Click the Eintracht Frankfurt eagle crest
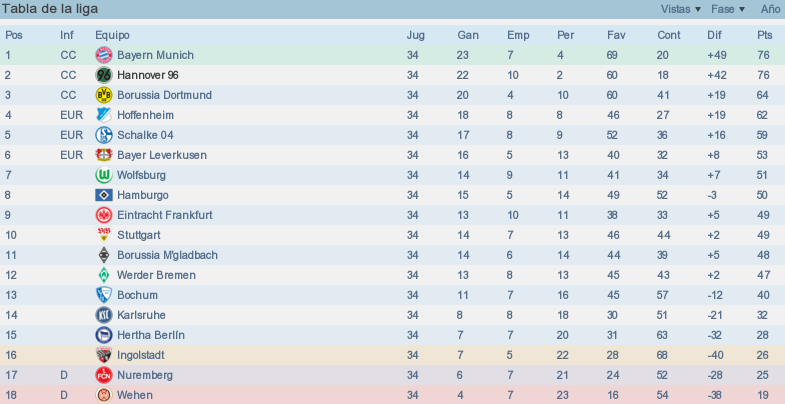This screenshot has height=404, width=785. point(104,215)
